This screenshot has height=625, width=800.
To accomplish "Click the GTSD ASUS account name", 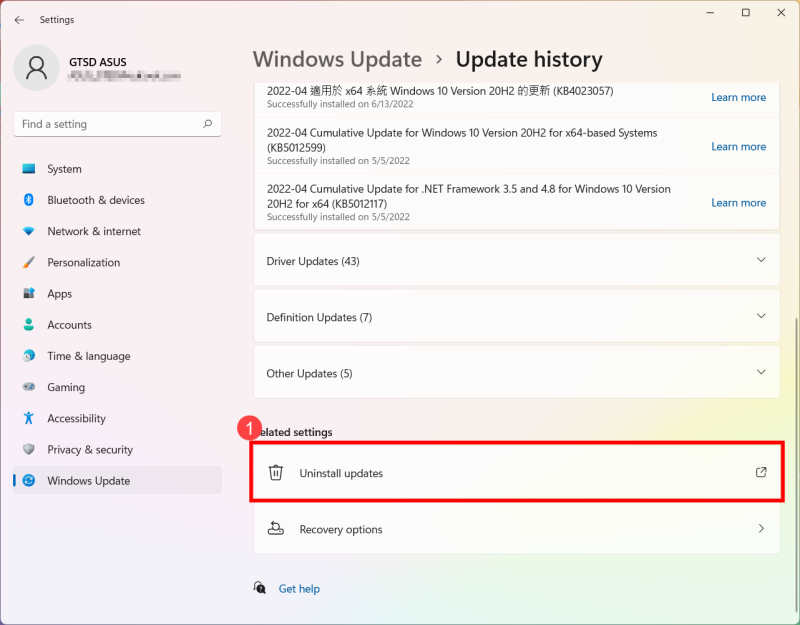I will coord(97,62).
